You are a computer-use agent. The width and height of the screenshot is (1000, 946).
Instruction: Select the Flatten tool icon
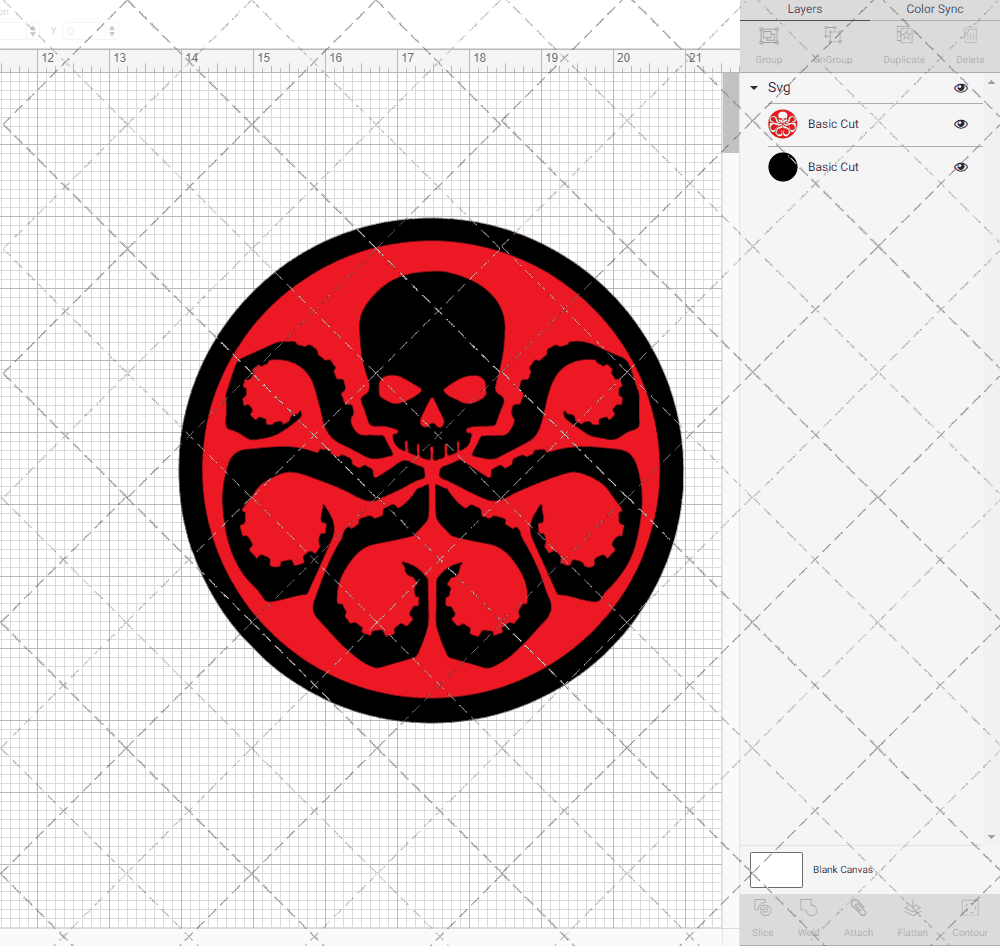[x=913, y=908]
